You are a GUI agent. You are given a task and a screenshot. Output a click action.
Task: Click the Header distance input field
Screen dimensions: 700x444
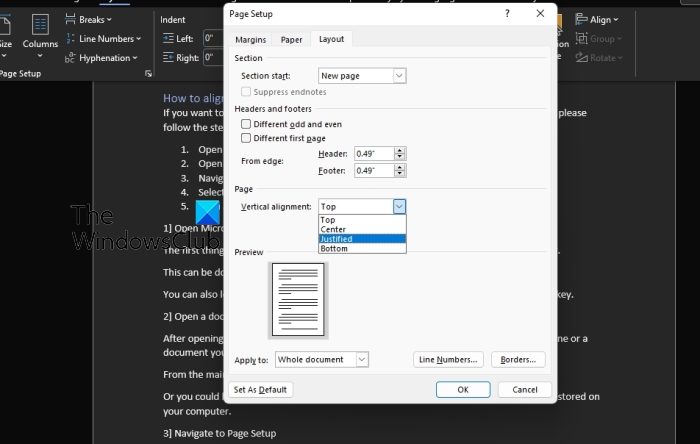374,154
